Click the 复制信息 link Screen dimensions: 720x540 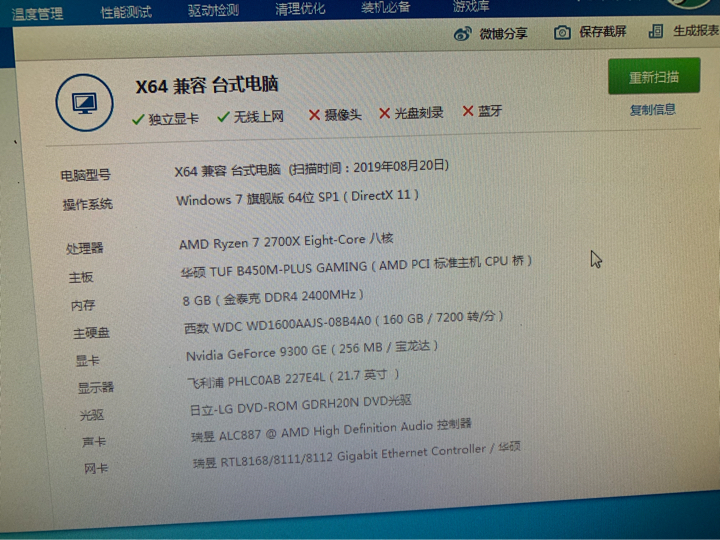(x=652, y=110)
